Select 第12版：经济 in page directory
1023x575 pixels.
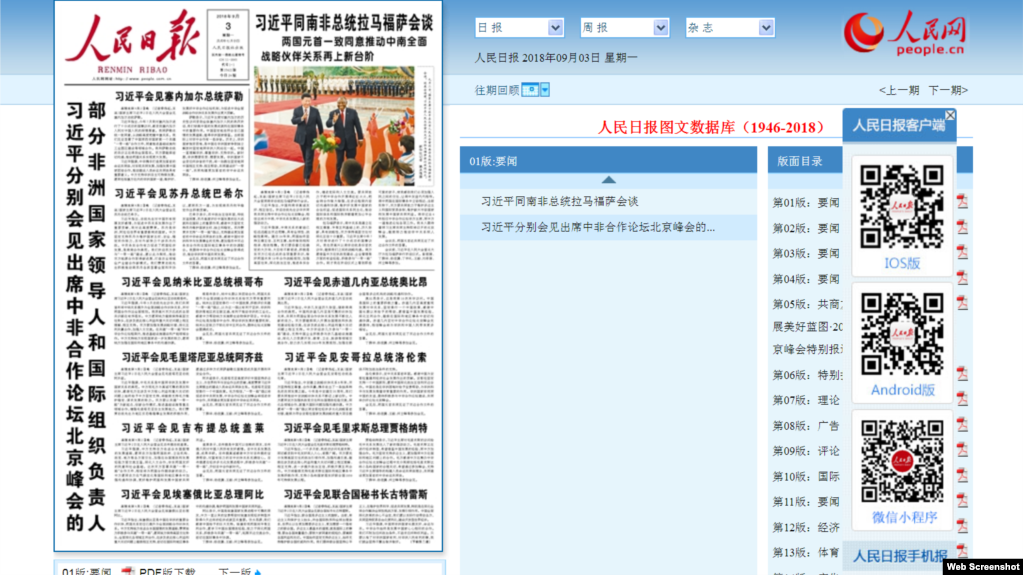pos(806,527)
